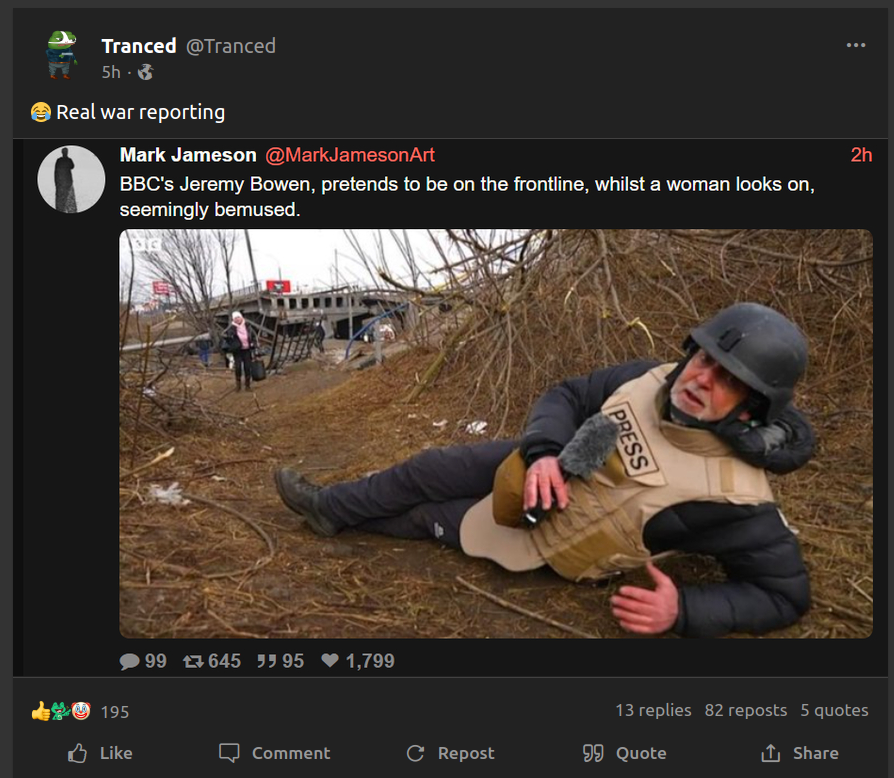Show the 82 reposts list

pos(745,710)
